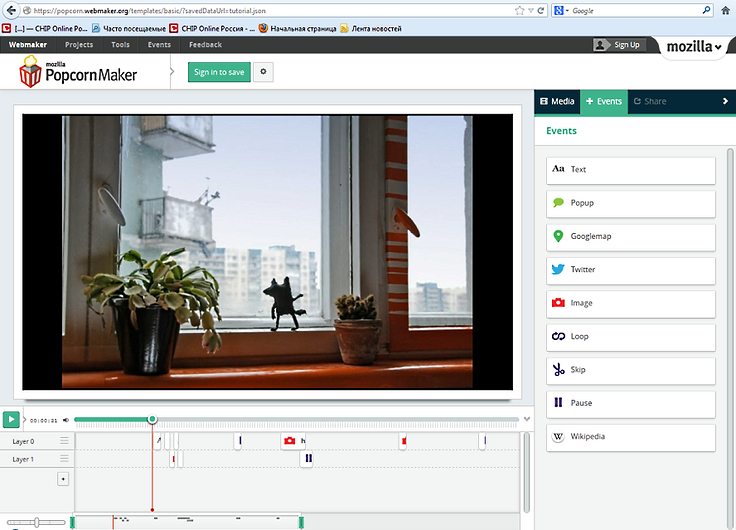Switch to the Media tab
The height and width of the screenshot is (530, 736).
pos(557,101)
